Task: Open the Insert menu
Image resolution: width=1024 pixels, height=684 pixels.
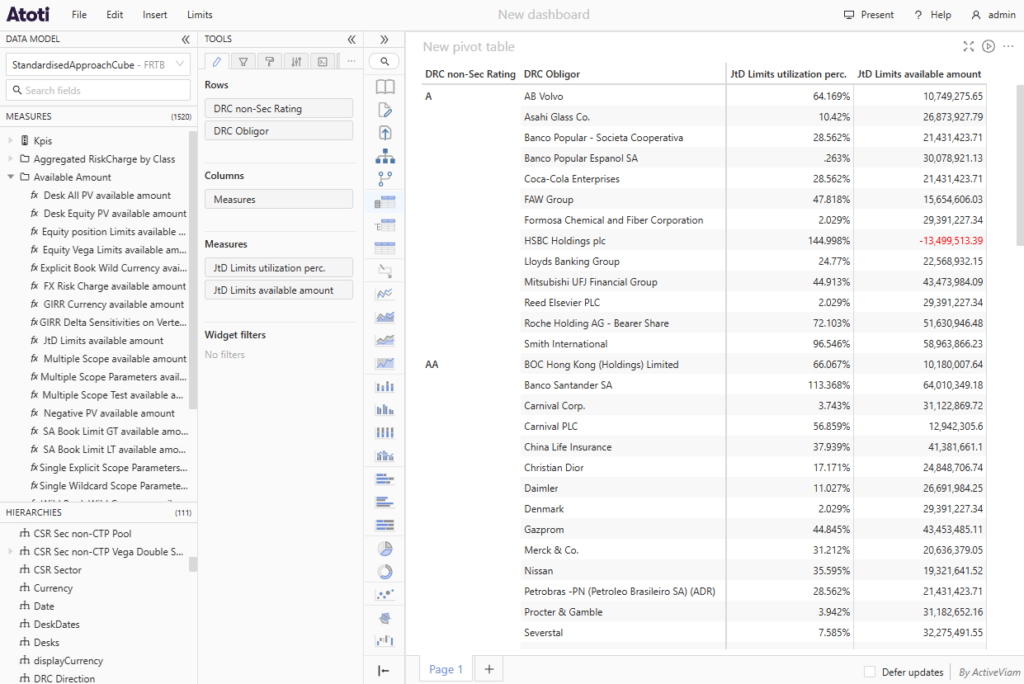Action: tap(155, 14)
